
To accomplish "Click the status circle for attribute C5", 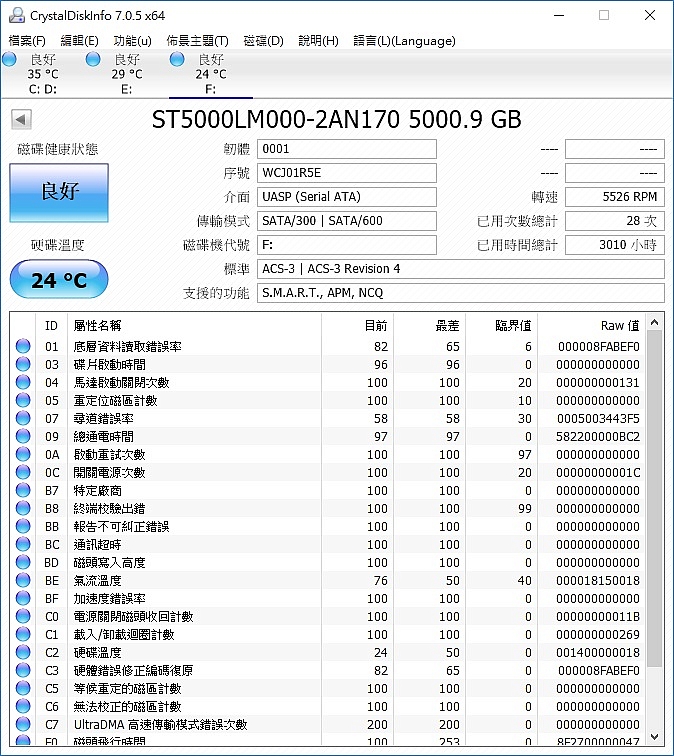I will pyautogui.click(x=23, y=688).
